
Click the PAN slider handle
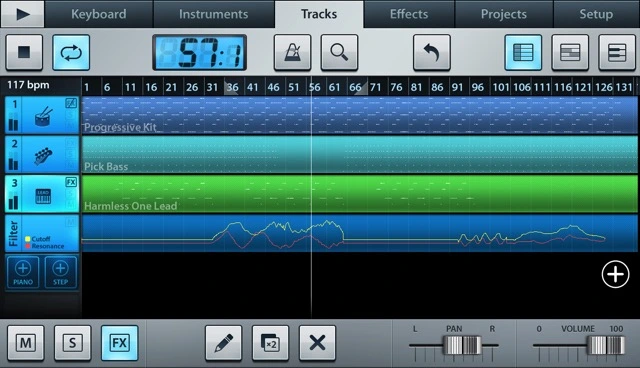tap(462, 345)
